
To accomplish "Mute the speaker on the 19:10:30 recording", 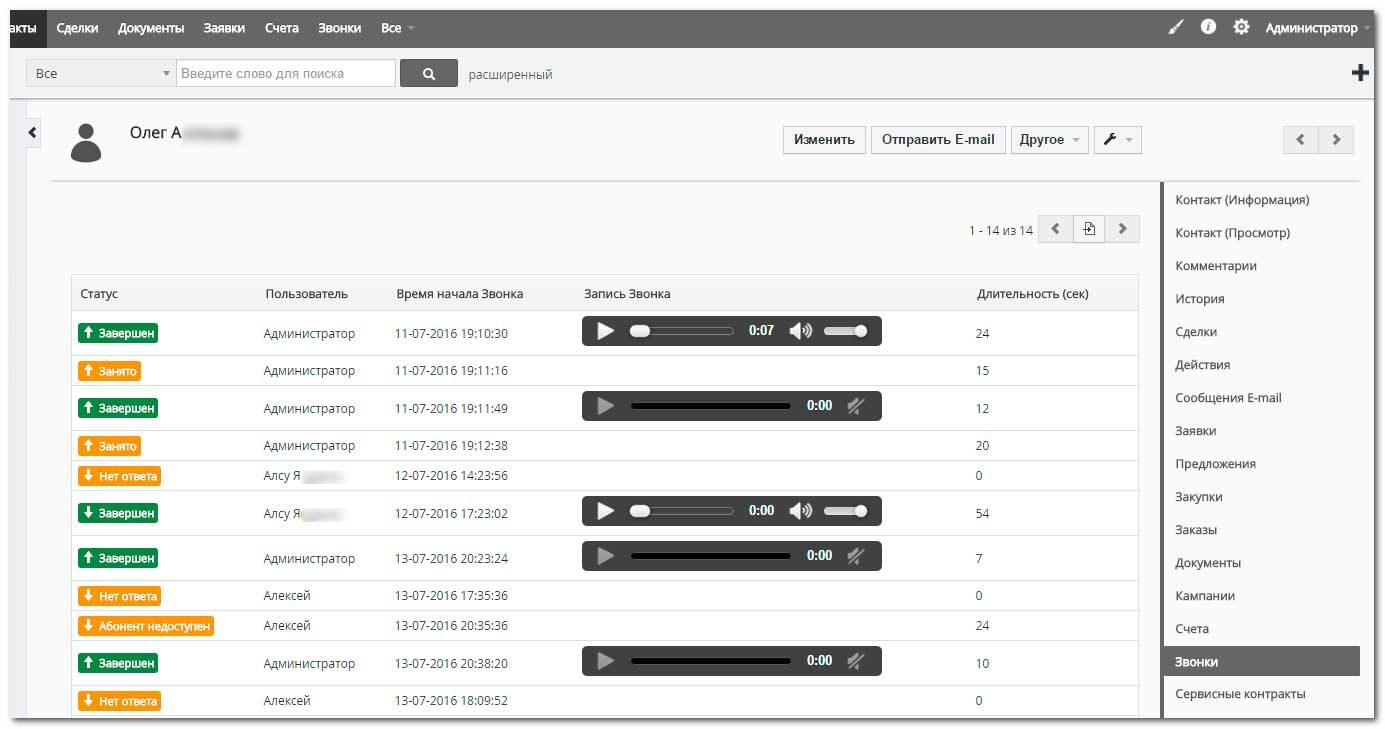I will 800,331.
